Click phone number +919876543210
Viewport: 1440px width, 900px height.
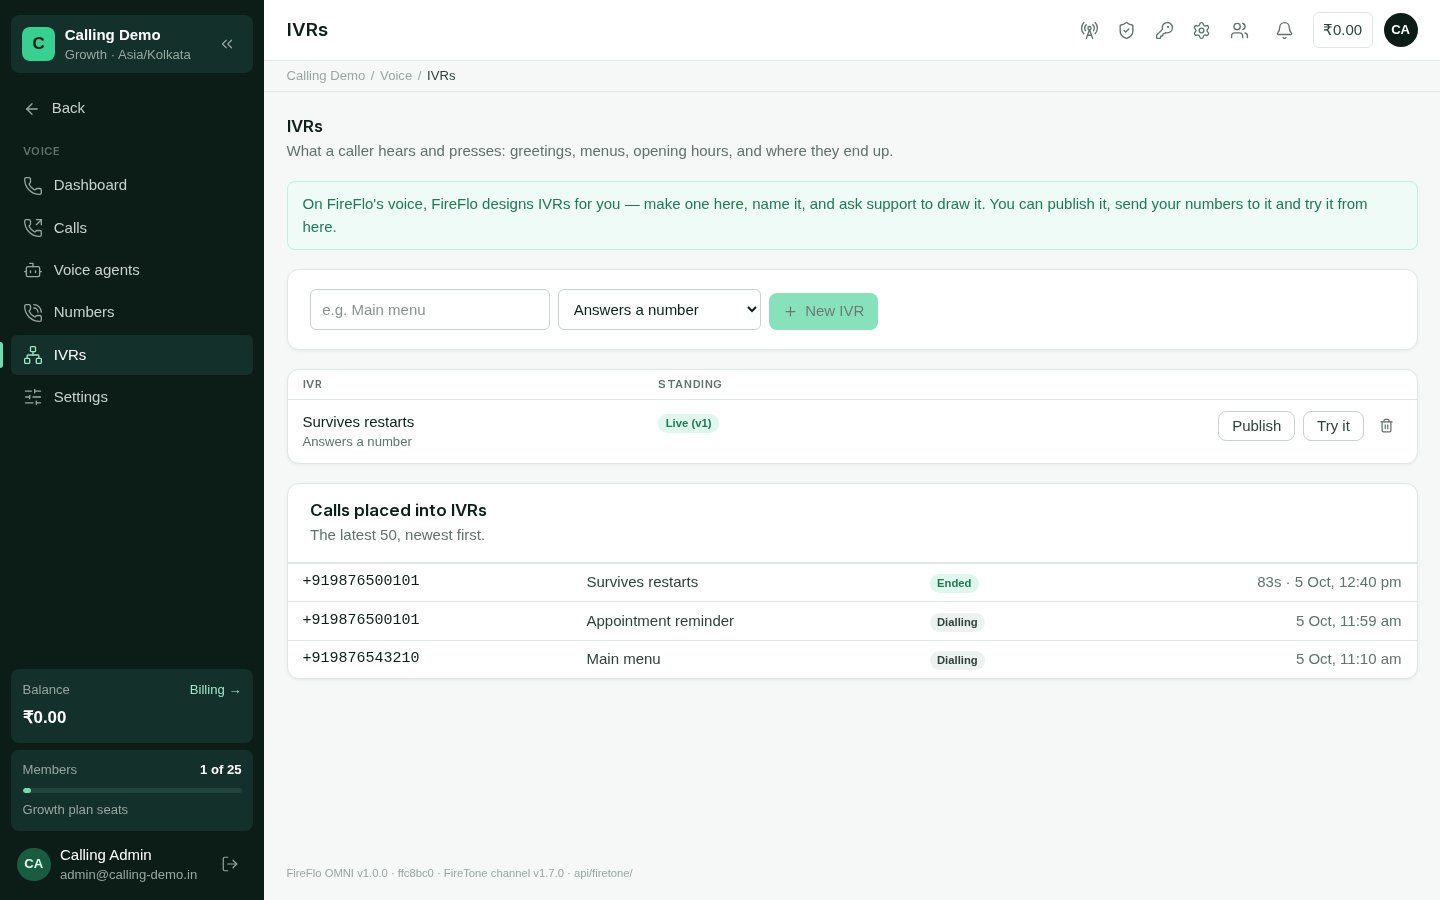(361, 658)
